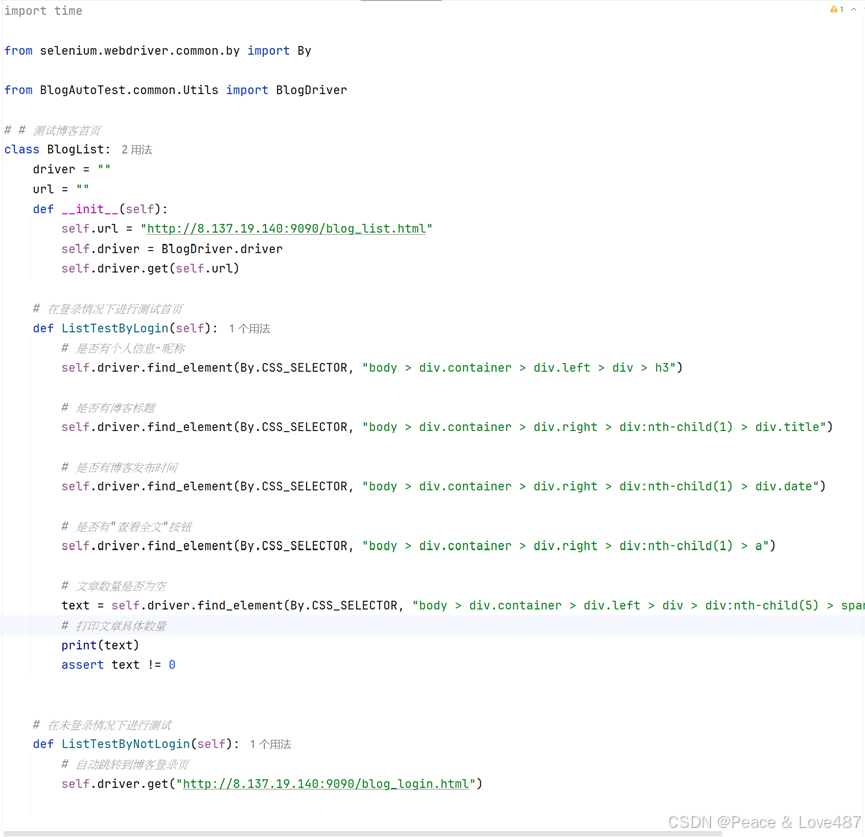
Task: Click method name 'ListTestByNotLogin'
Action: pyautogui.click(x=126, y=744)
